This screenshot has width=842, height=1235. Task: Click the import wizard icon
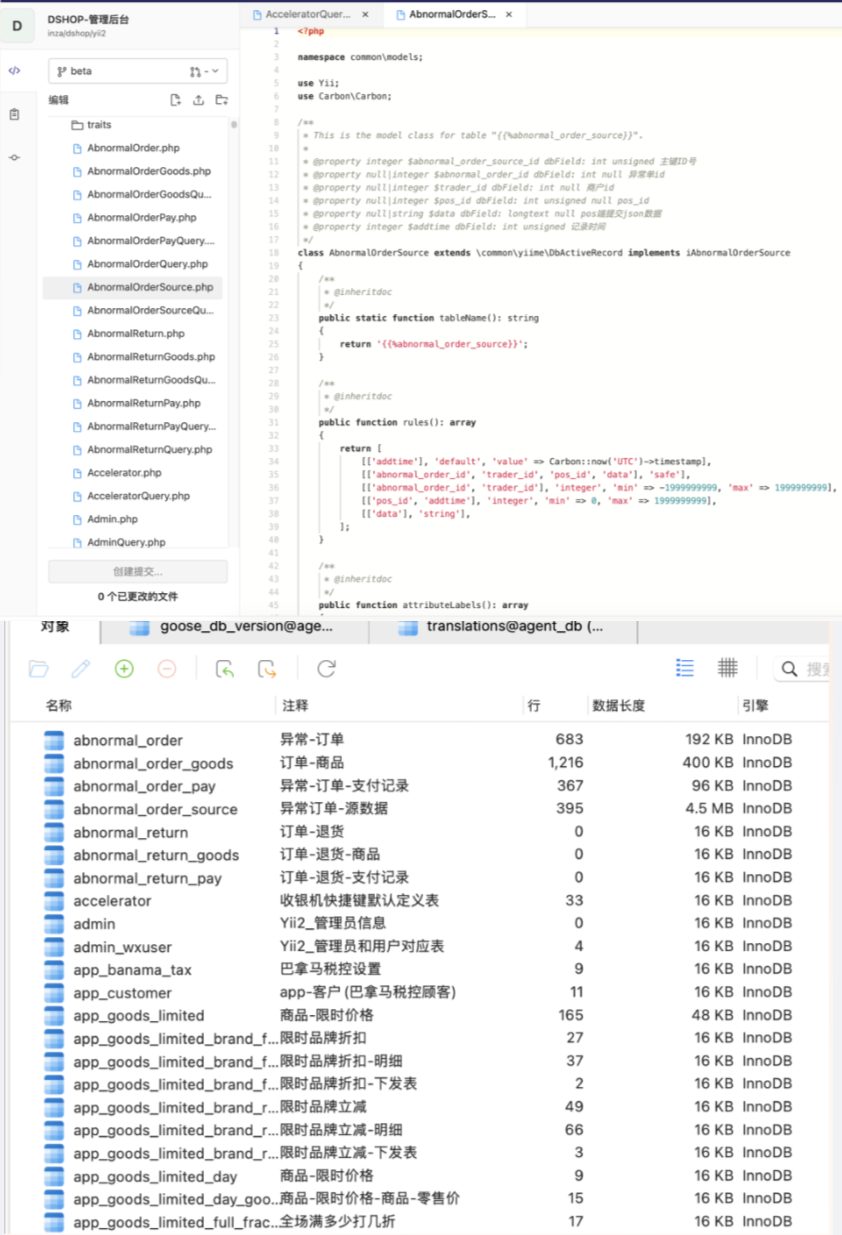point(225,668)
